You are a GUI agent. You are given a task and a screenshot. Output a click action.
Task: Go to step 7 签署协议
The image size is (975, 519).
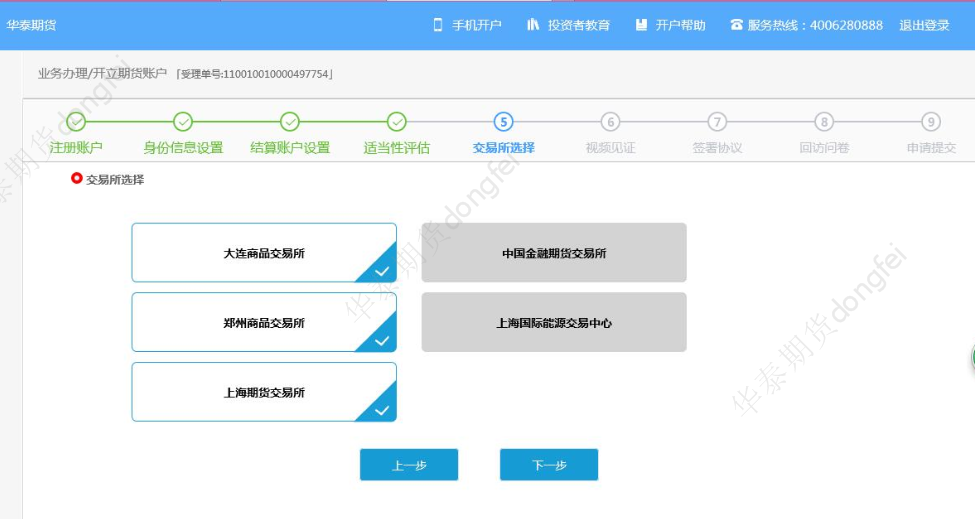(717, 123)
